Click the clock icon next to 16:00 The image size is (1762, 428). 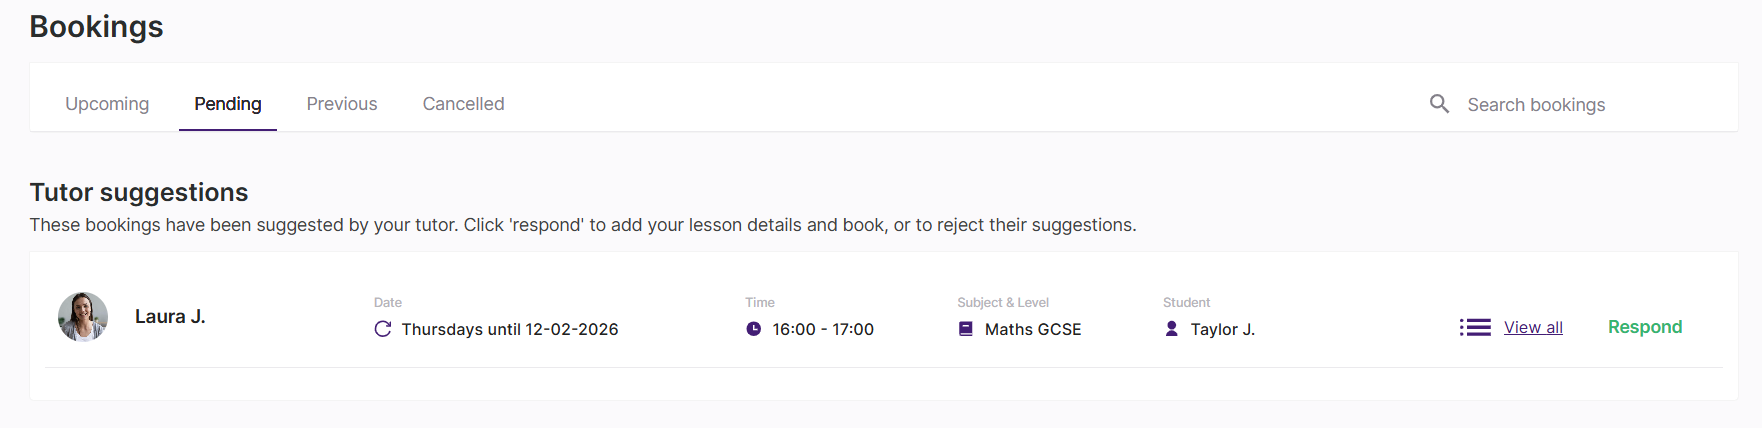click(x=754, y=329)
